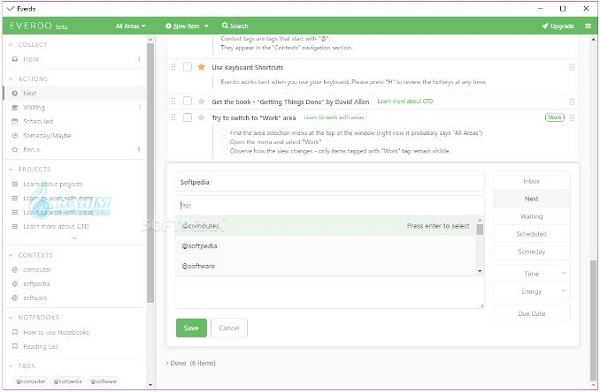
Task: Show more projects chevron
Action: (75, 238)
